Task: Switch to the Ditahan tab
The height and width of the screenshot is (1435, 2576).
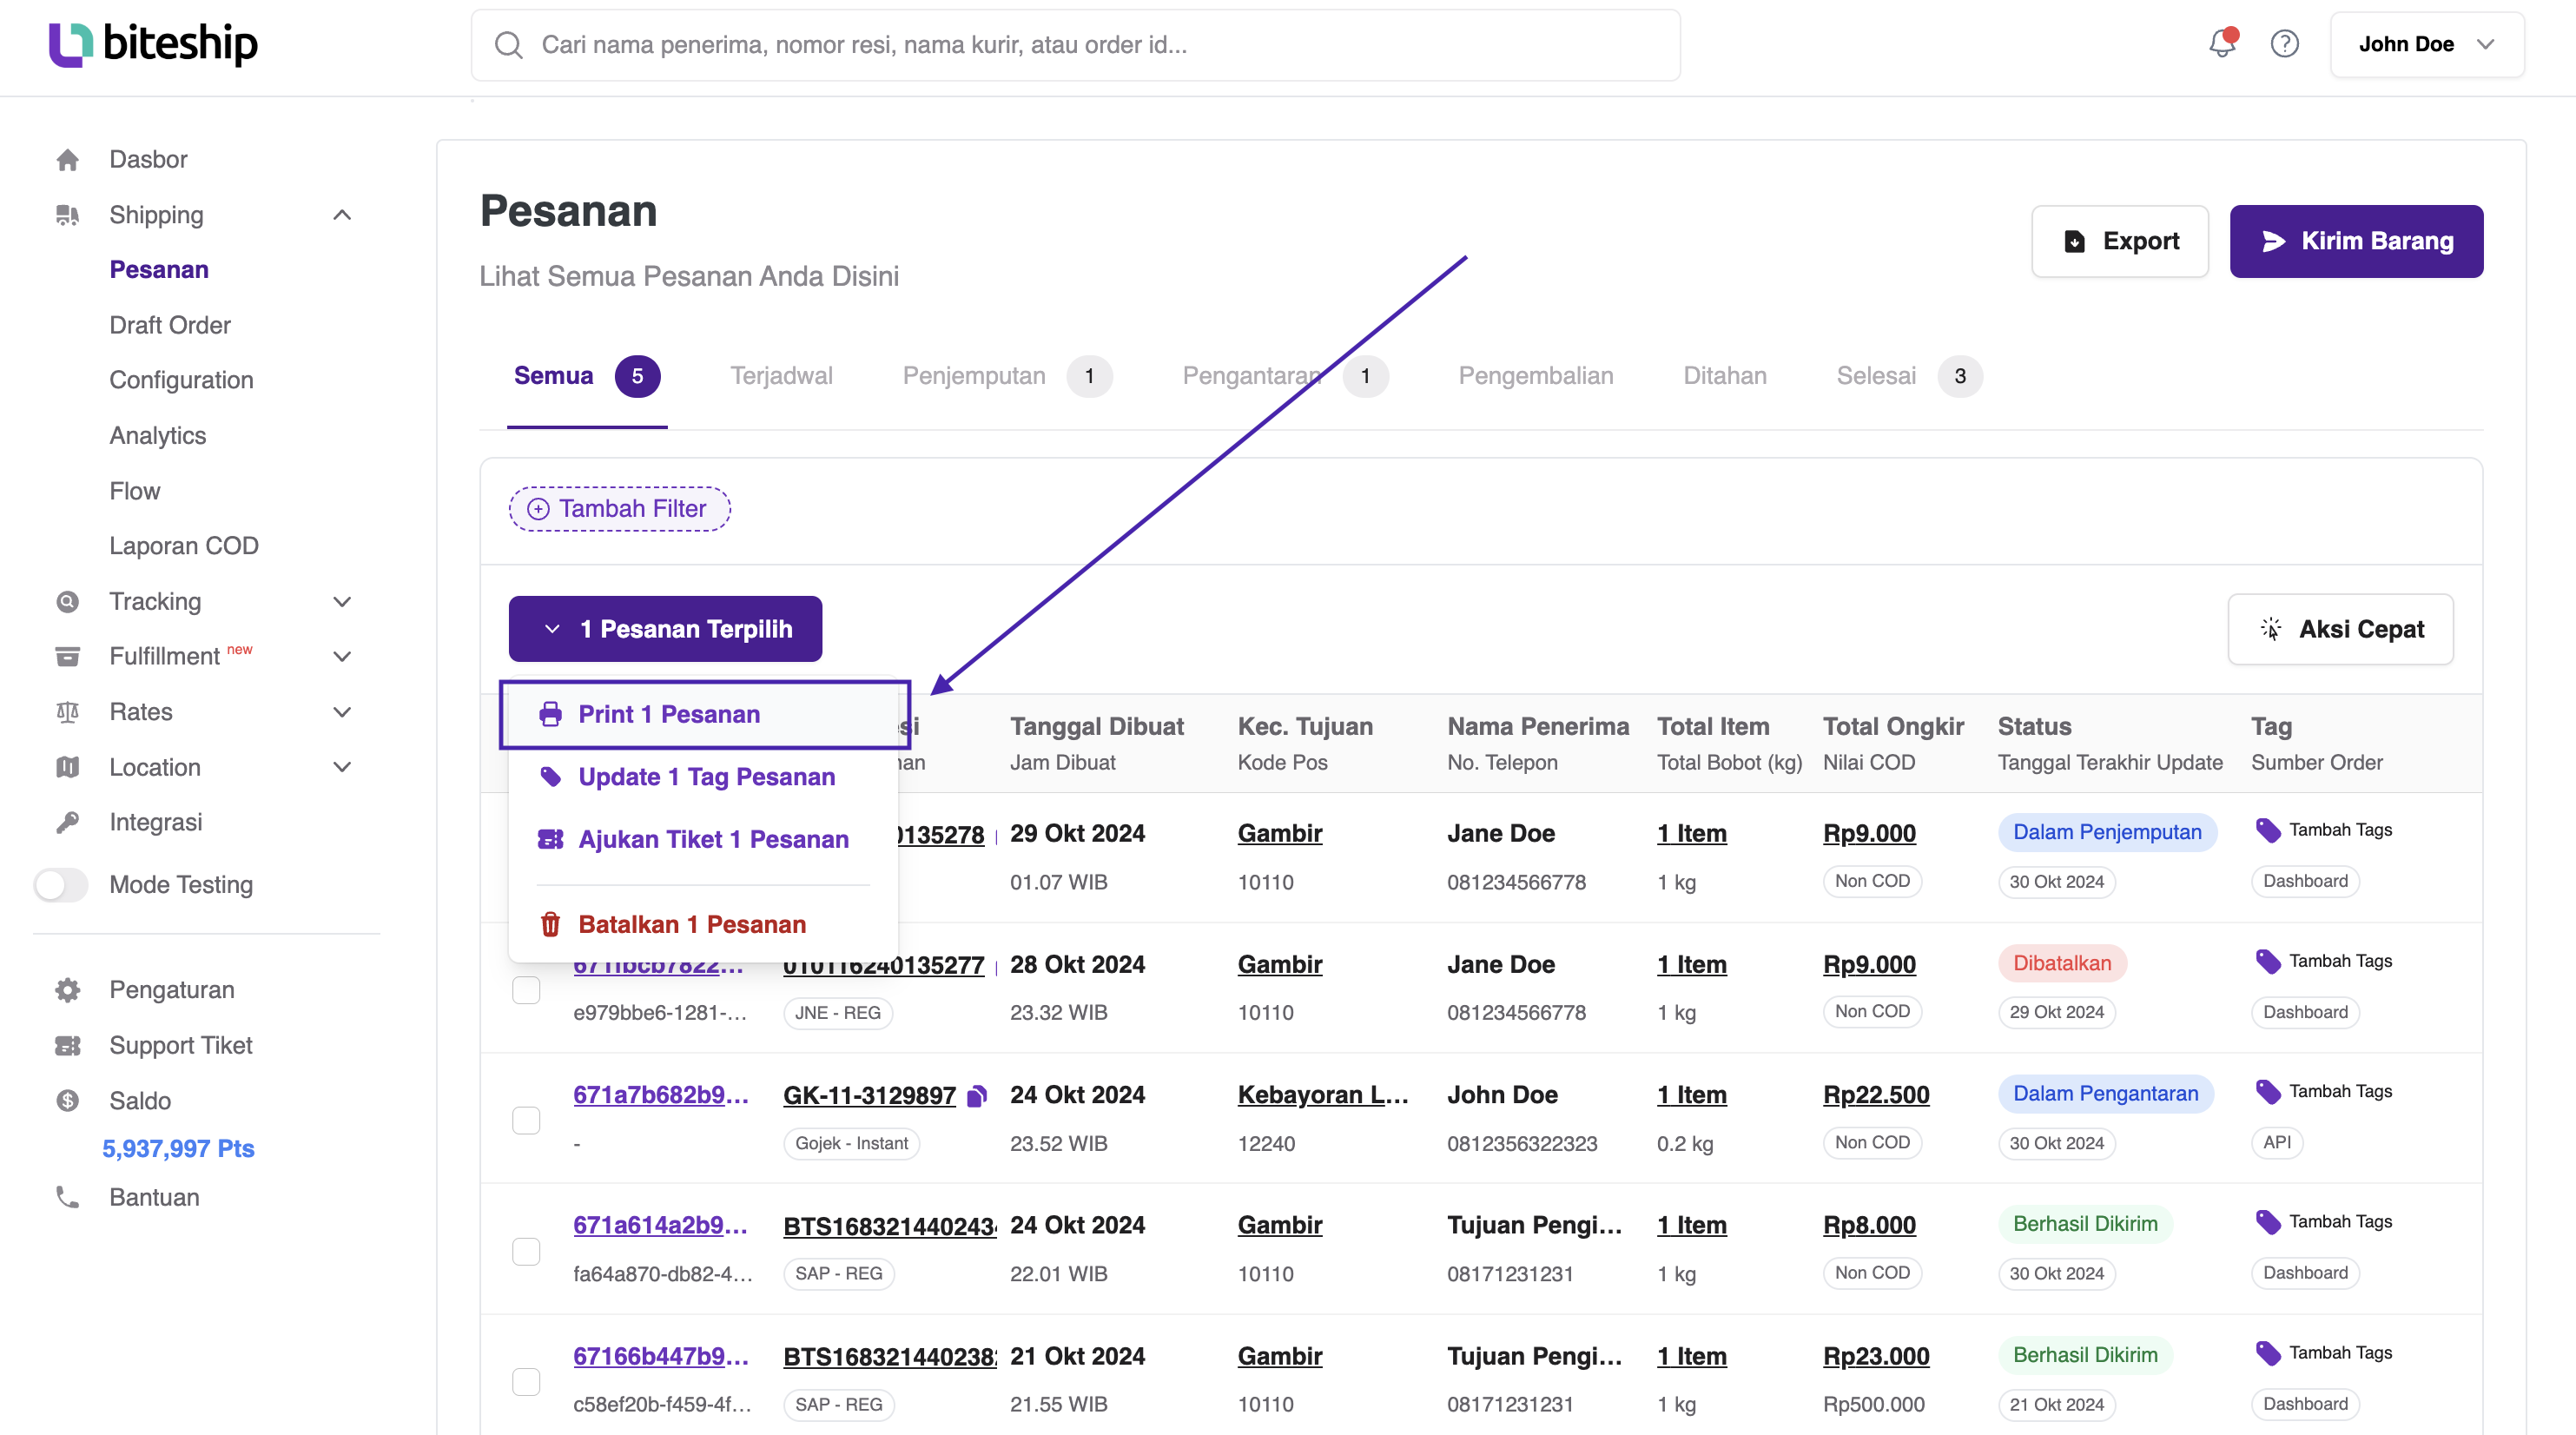Action: tap(1724, 376)
